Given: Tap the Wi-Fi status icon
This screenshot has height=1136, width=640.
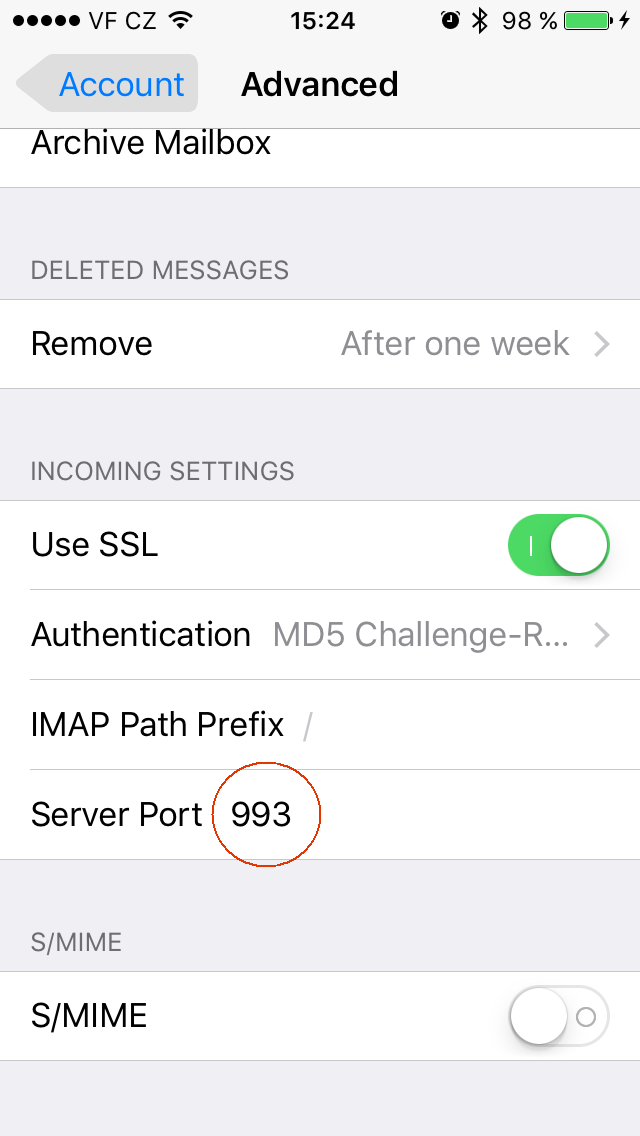Looking at the screenshot, I should click(x=180, y=20).
